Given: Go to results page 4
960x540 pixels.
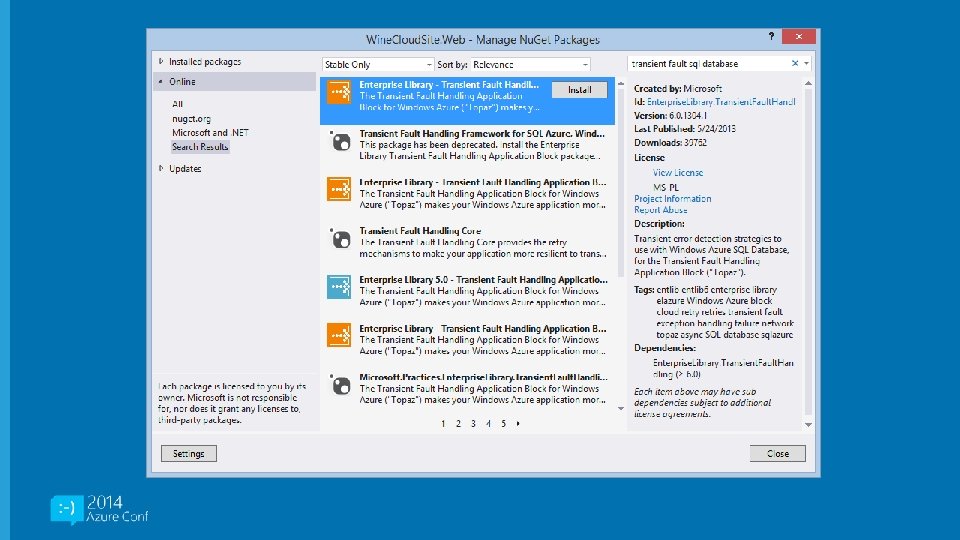Looking at the screenshot, I should click(x=488, y=424).
